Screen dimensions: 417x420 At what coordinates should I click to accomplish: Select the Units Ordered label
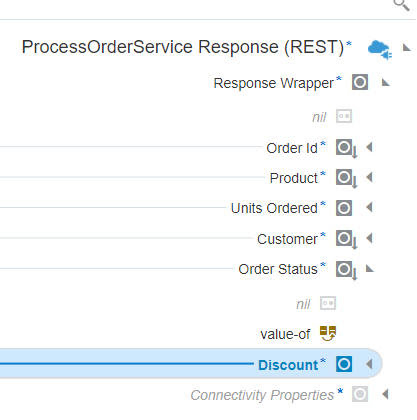tap(274, 208)
